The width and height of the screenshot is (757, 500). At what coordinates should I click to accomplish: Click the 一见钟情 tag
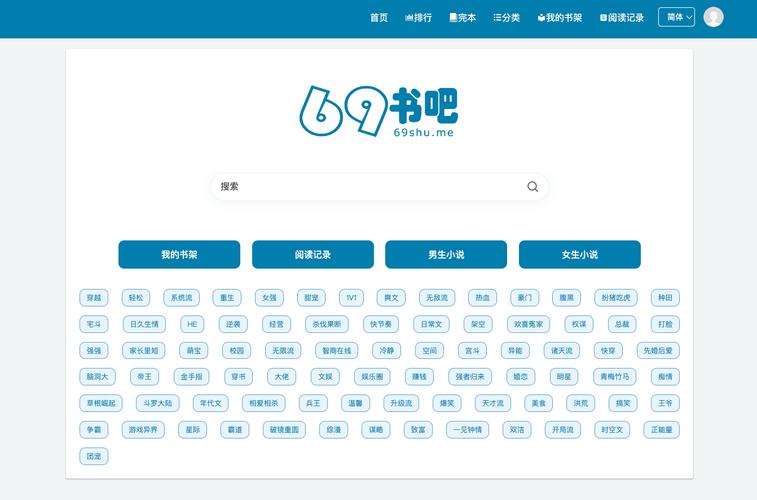coord(469,430)
